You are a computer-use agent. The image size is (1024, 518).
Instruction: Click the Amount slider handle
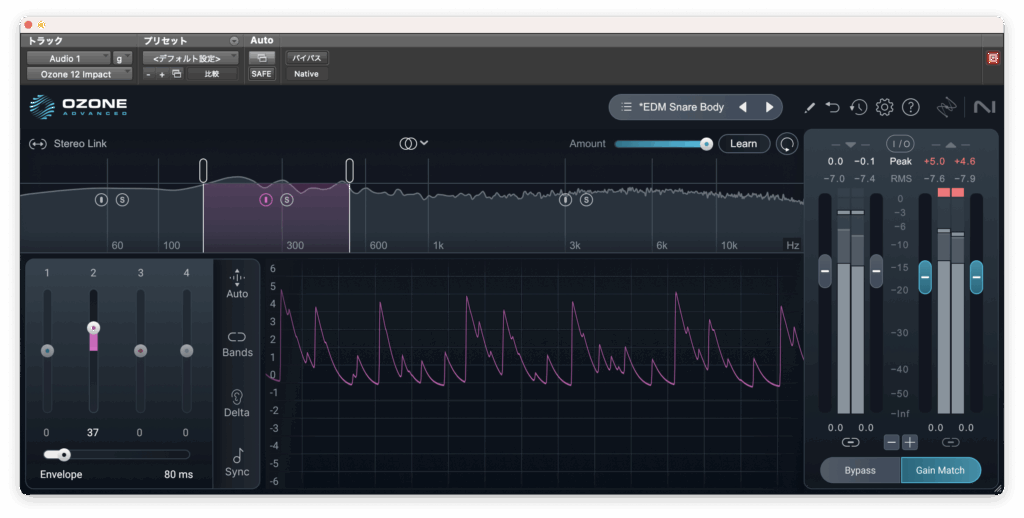(706, 144)
